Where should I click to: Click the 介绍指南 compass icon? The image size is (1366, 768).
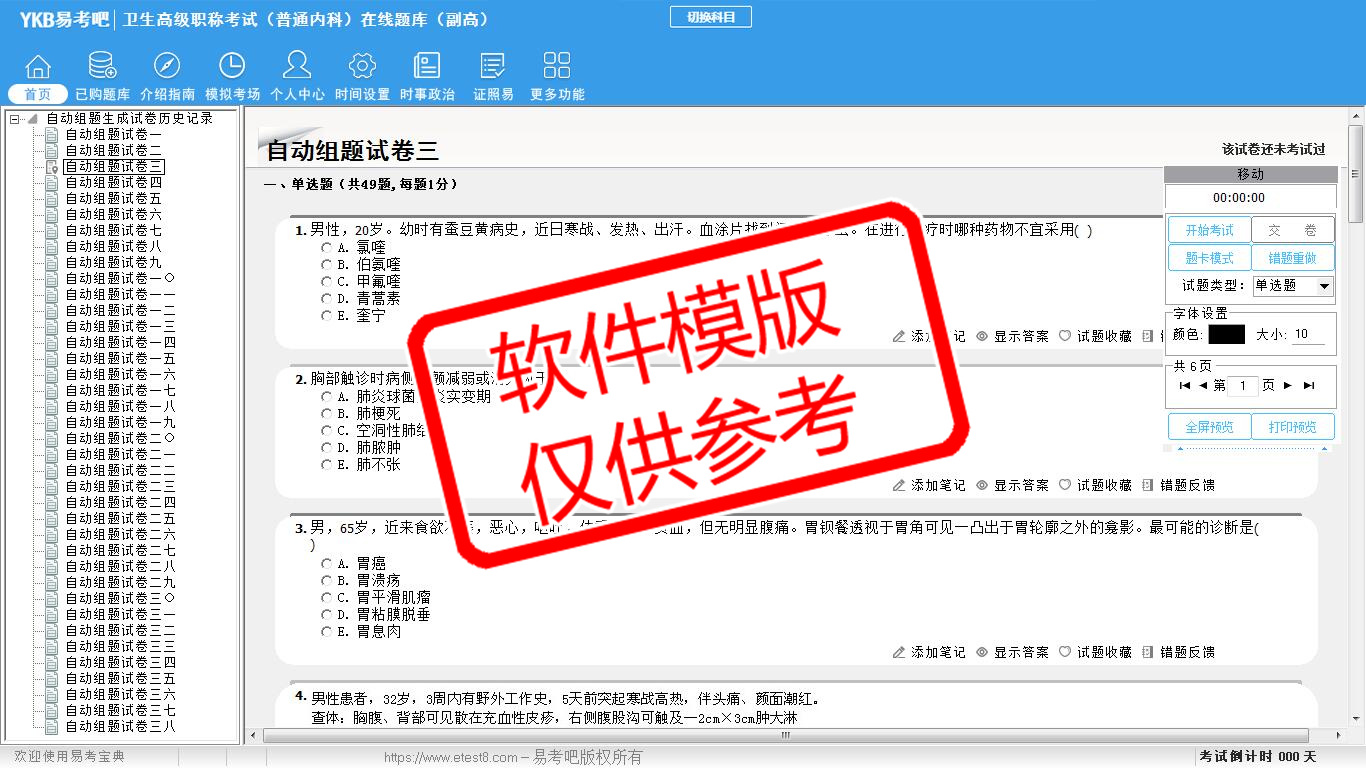coord(167,67)
